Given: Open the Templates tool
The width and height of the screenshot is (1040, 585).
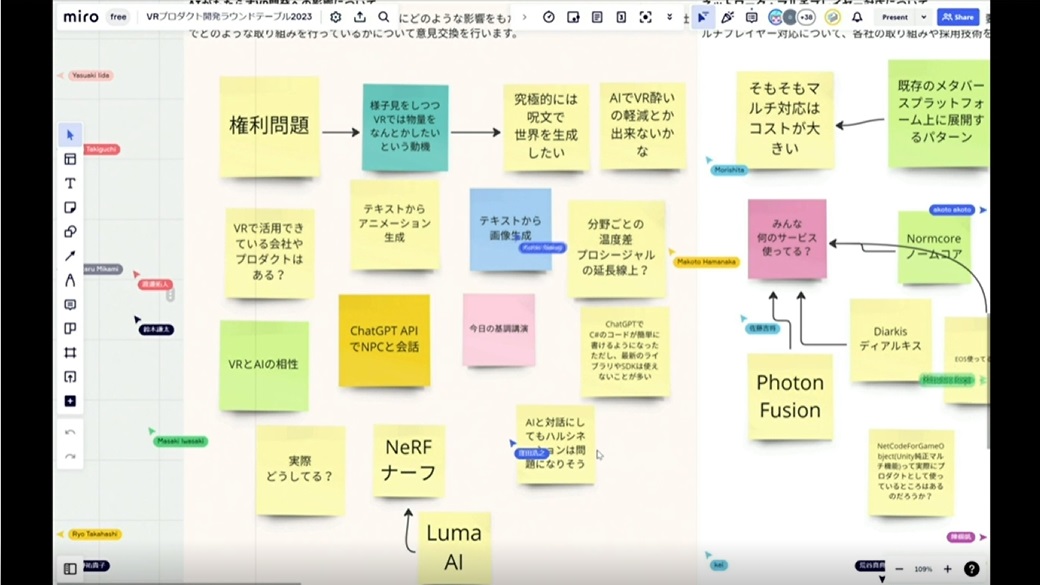Looking at the screenshot, I should 70,159.
